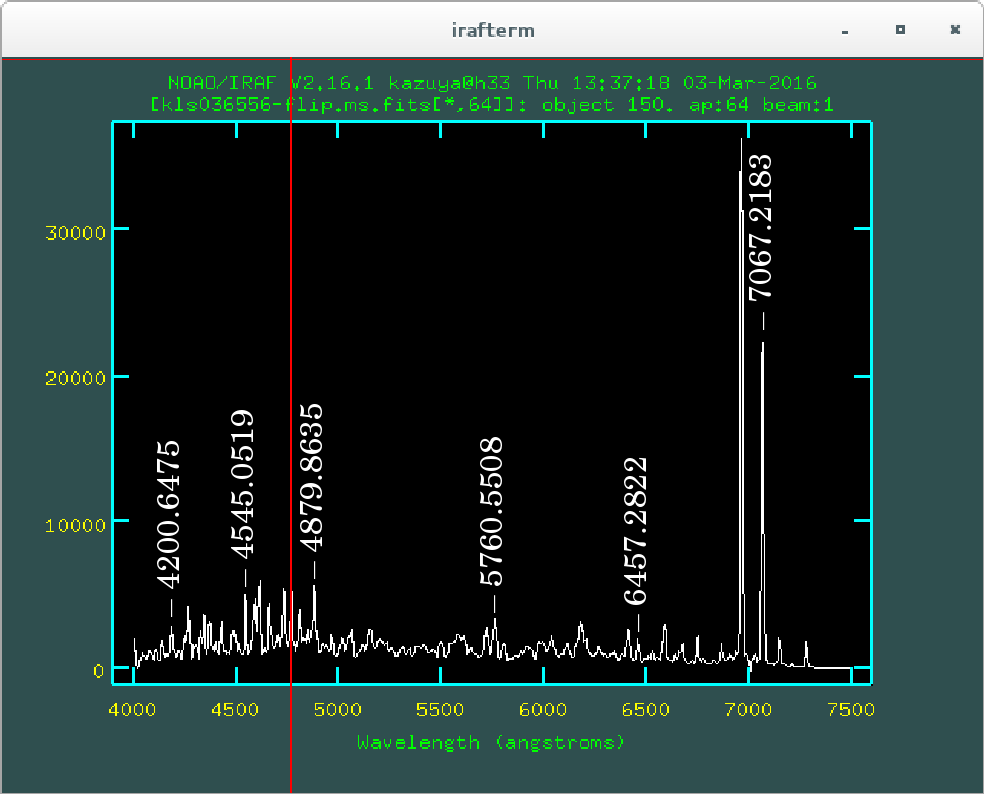Image resolution: width=984 pixels, height=794 pixels.
Task: Close the irafterm window
Action: point(955,30)
